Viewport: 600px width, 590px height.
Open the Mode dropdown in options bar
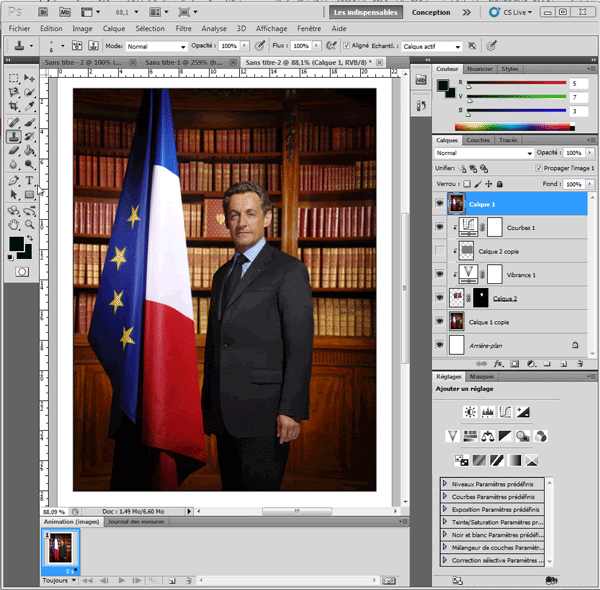pyautogui.click(x=156, y=46)
